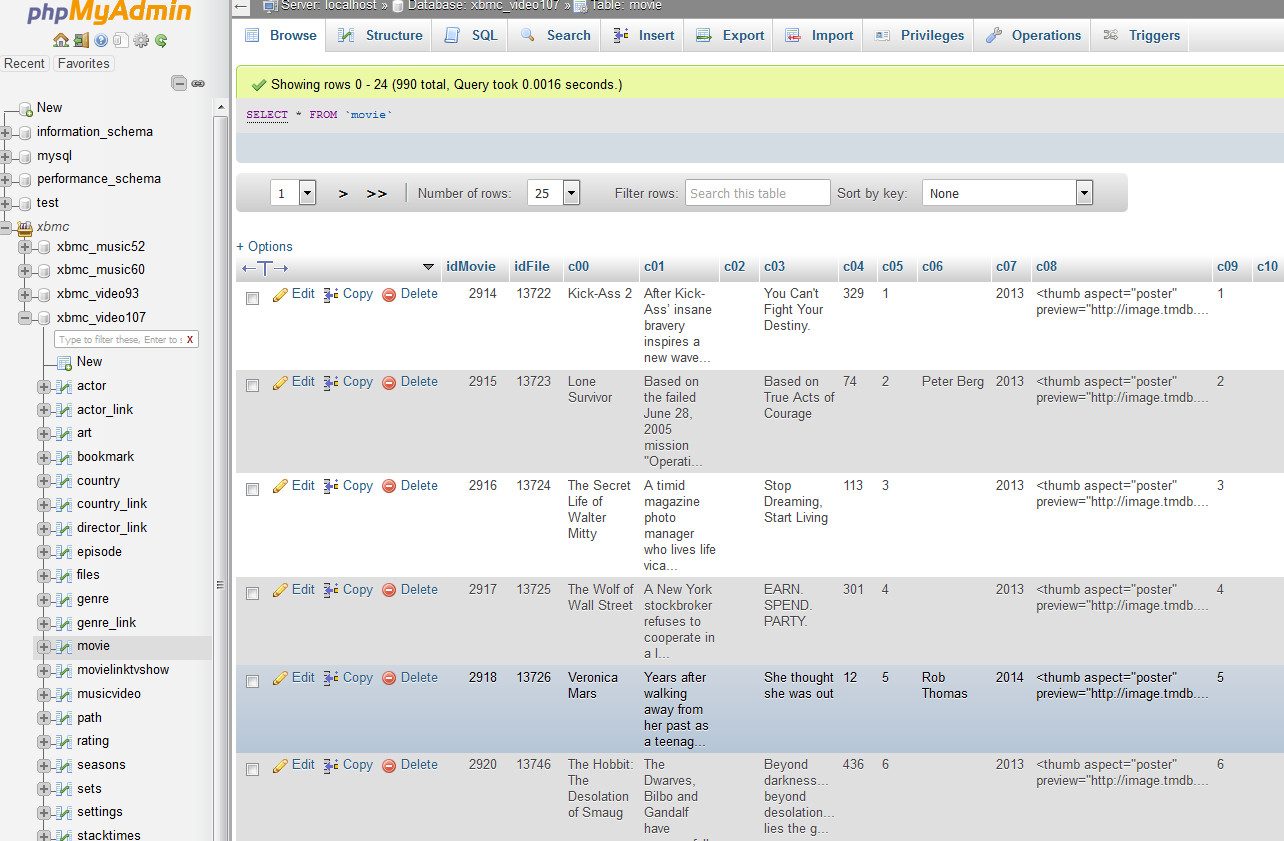The image size is (1284, 841).
Task: Open the Operations tab
Action: click(x=1033, y=35)
